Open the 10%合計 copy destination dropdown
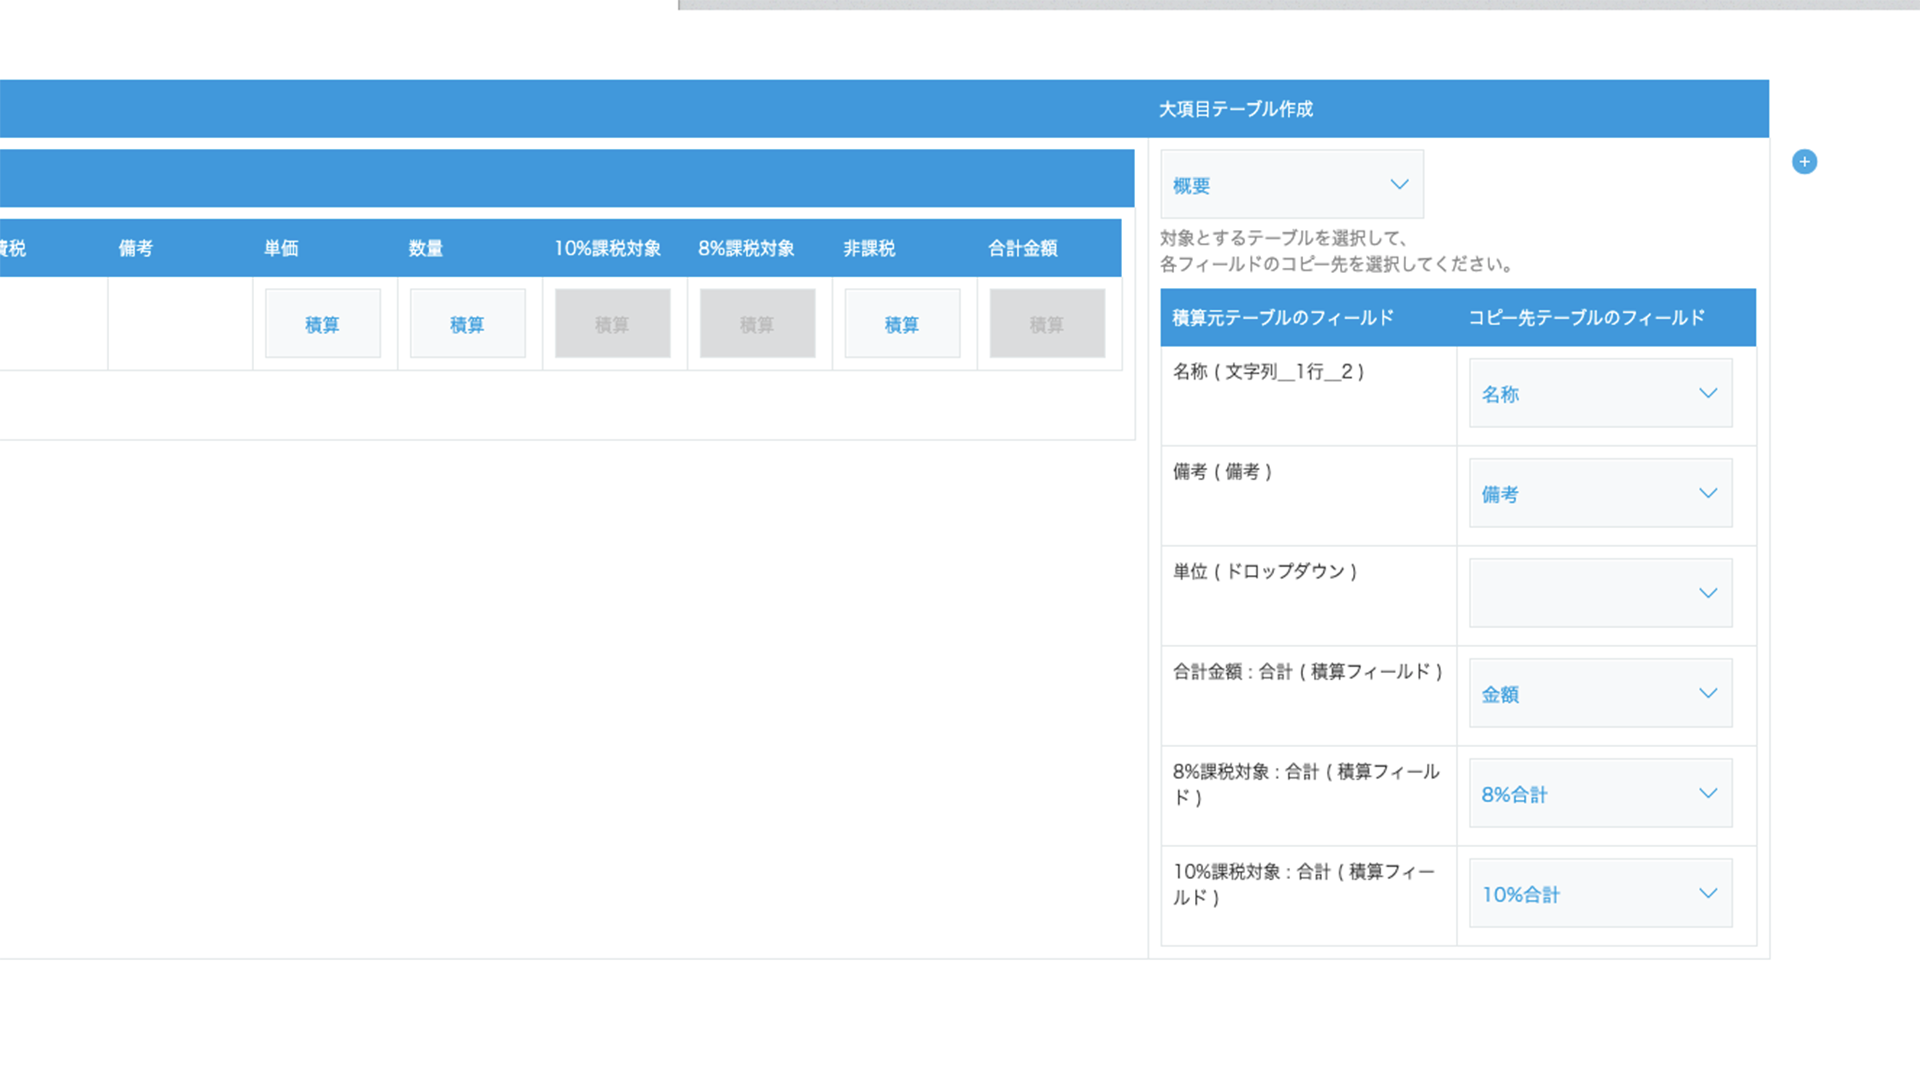Screen dimensions: 1920x1080 1600,893
